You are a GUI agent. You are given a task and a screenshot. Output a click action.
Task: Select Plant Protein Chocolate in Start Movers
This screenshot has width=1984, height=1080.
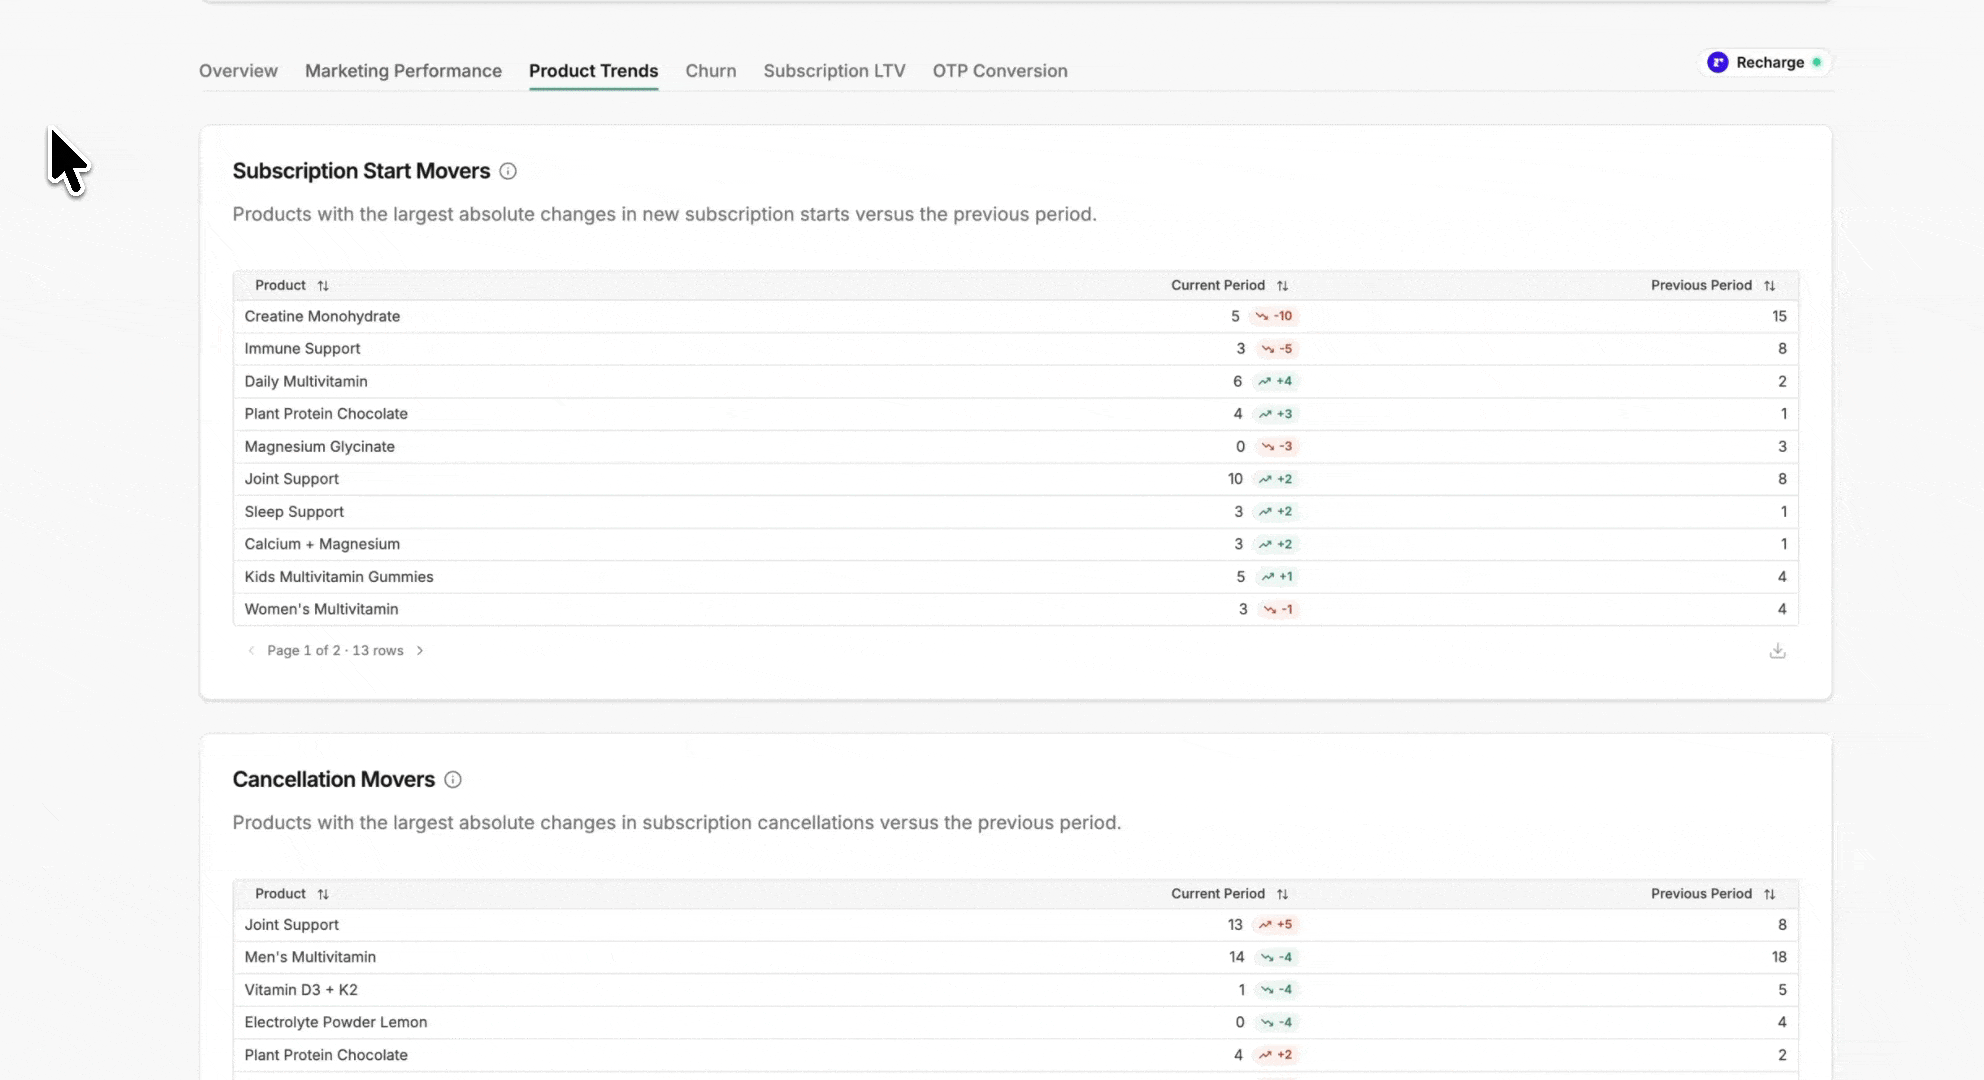point(1015,414)
